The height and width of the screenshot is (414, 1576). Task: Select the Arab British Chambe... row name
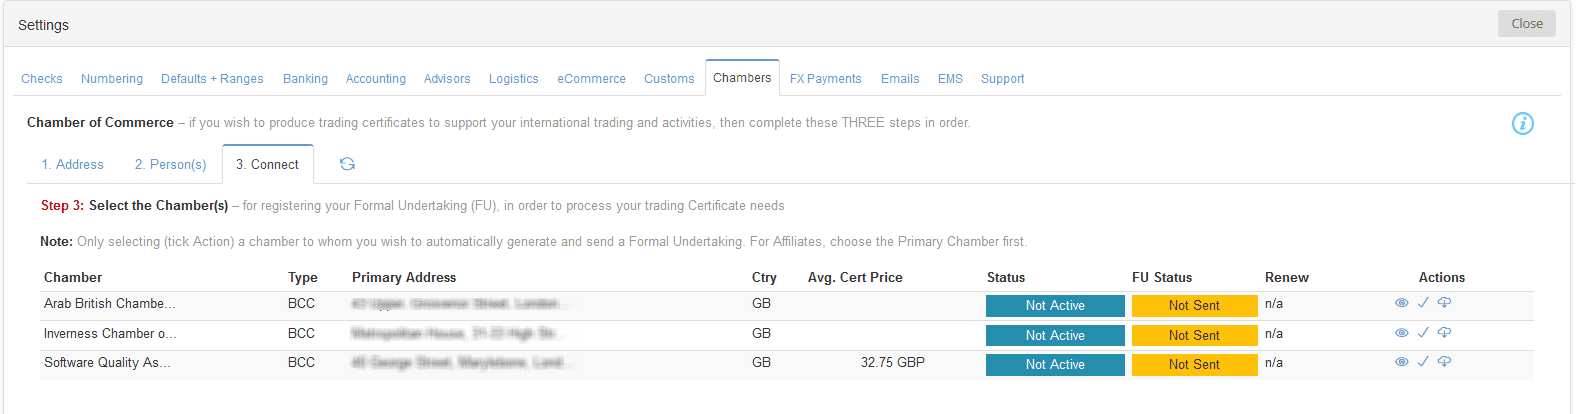[x=109, y=303]
